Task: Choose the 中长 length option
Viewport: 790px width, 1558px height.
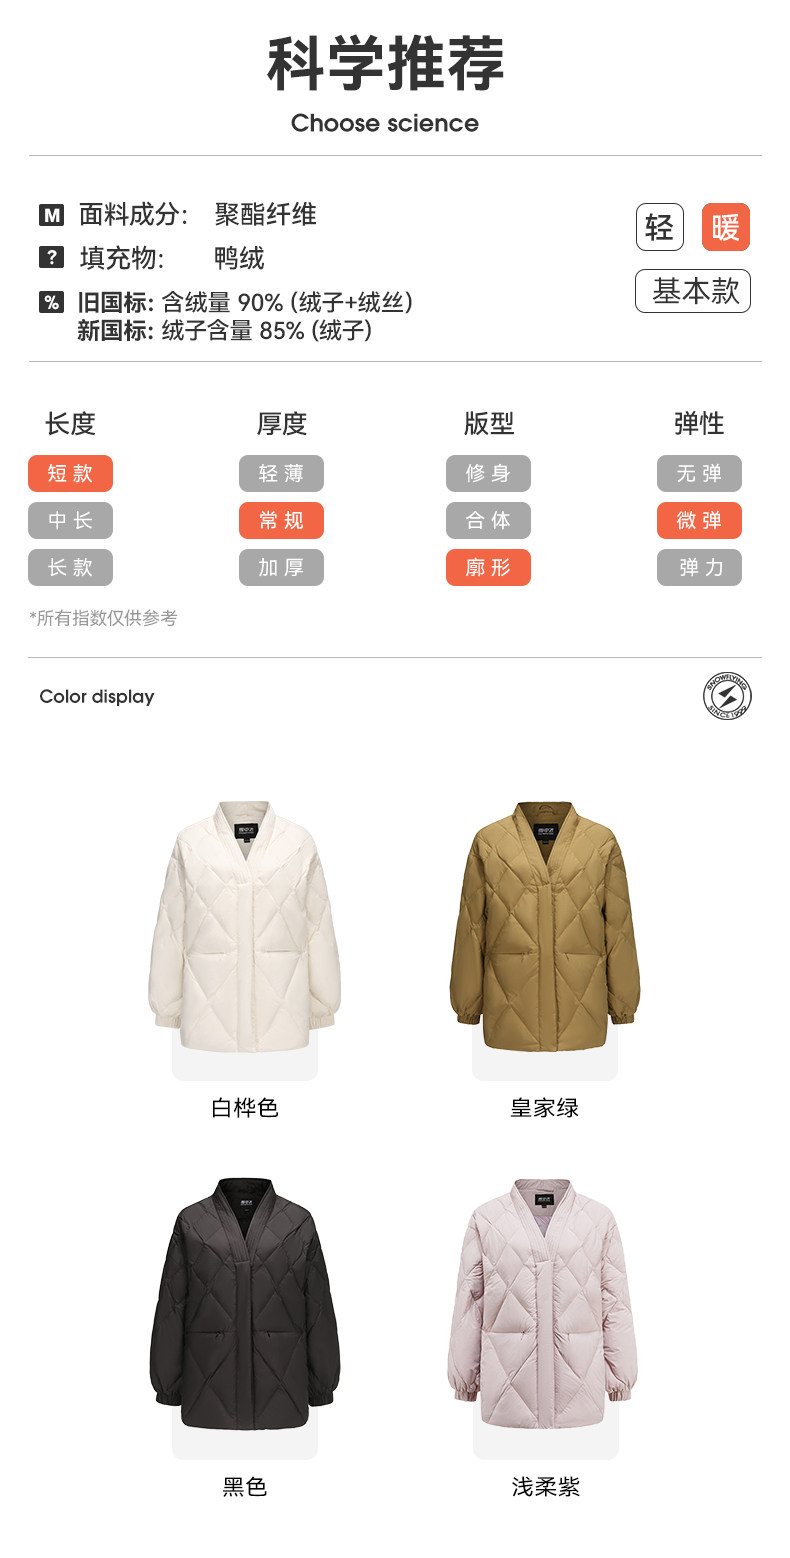Action: coord(70,520)
